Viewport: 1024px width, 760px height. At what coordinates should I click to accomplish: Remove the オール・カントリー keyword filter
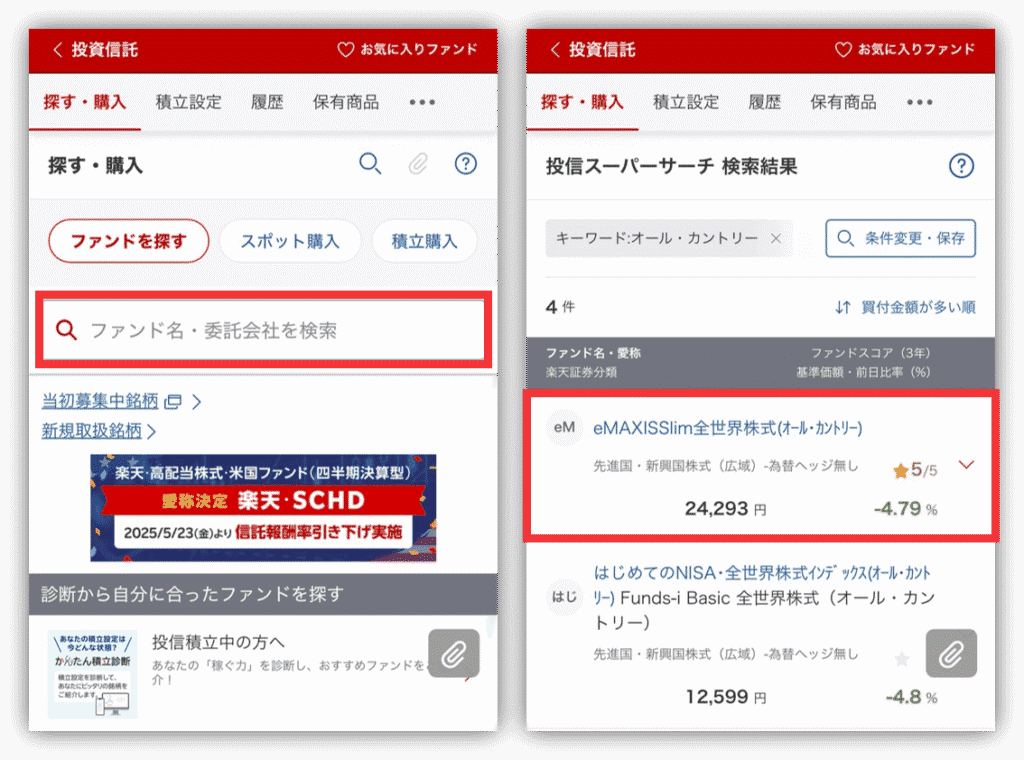(776, 238)
